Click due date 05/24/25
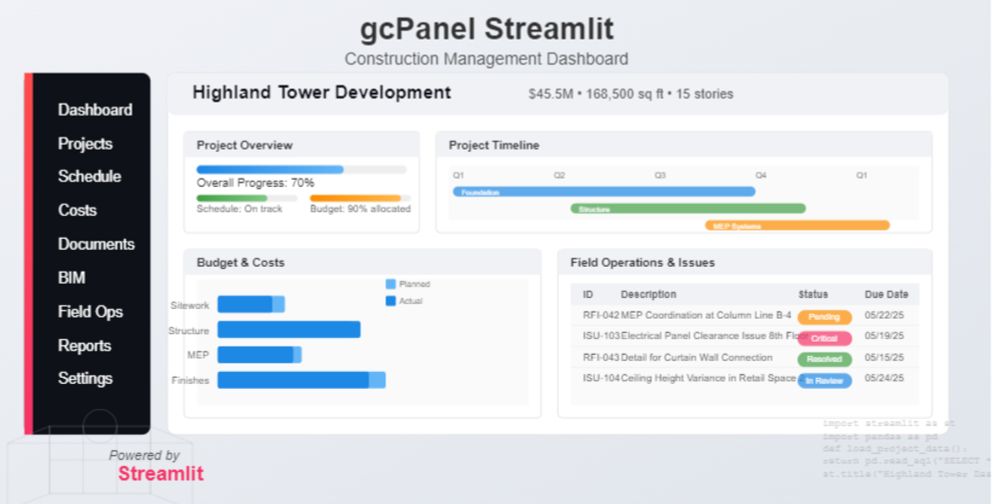1000x504 pixels. coord(884,378)
